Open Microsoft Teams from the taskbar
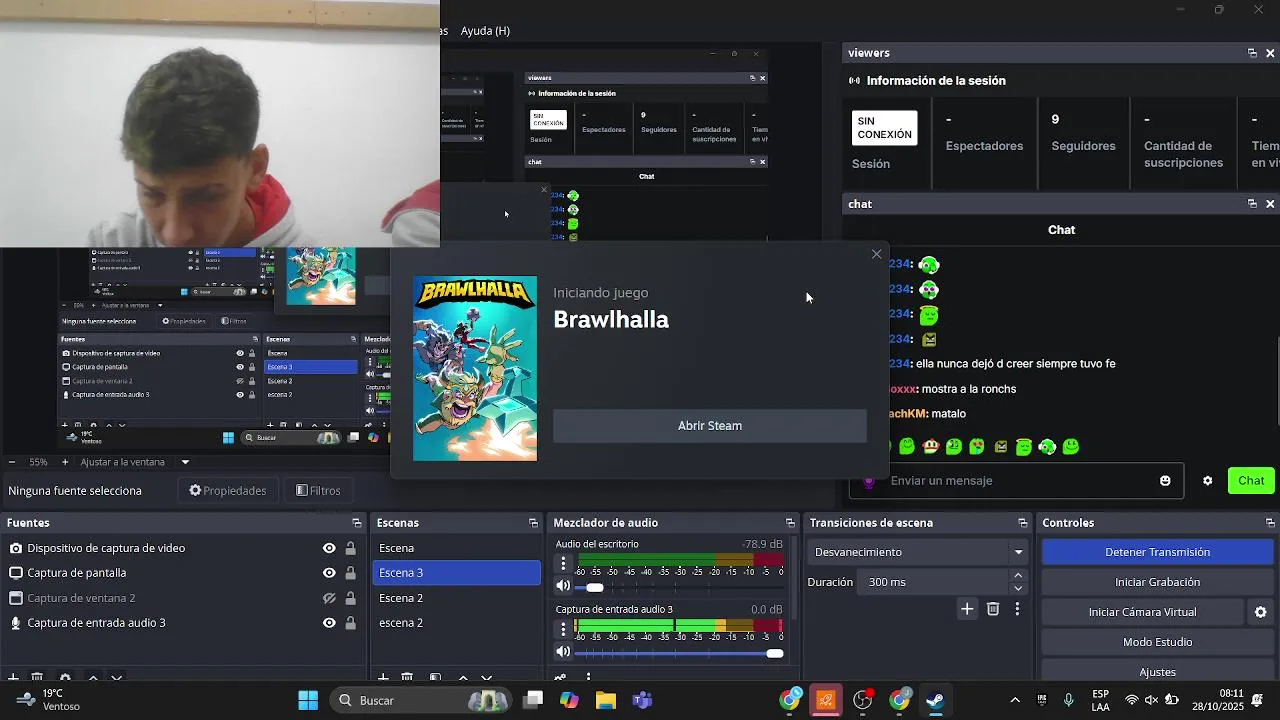The width and height of the screenshot is (1280, 720). [x=642, y=700]
